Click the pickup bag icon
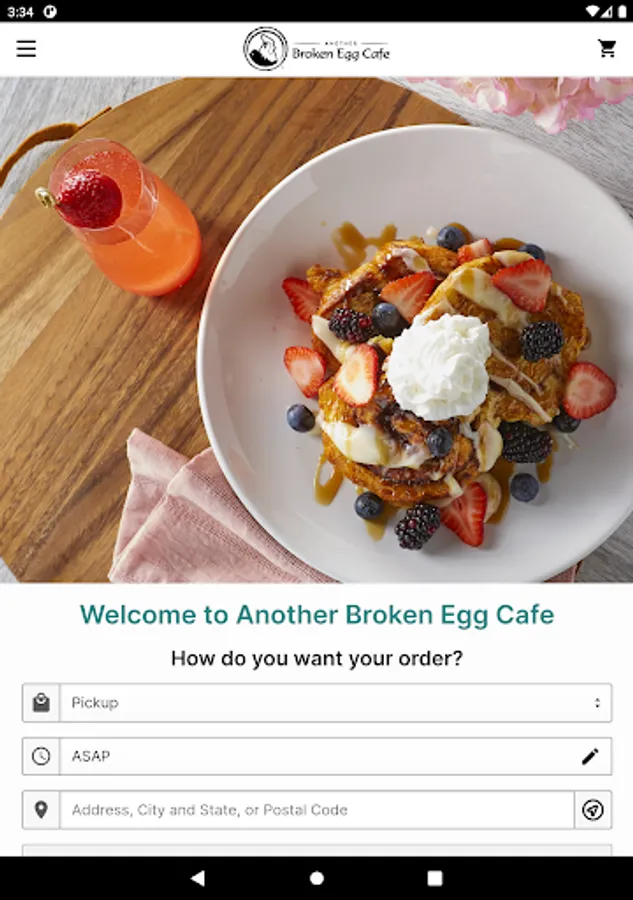The height and width of the screenshot is (900, 633). (x=41, y=703)
